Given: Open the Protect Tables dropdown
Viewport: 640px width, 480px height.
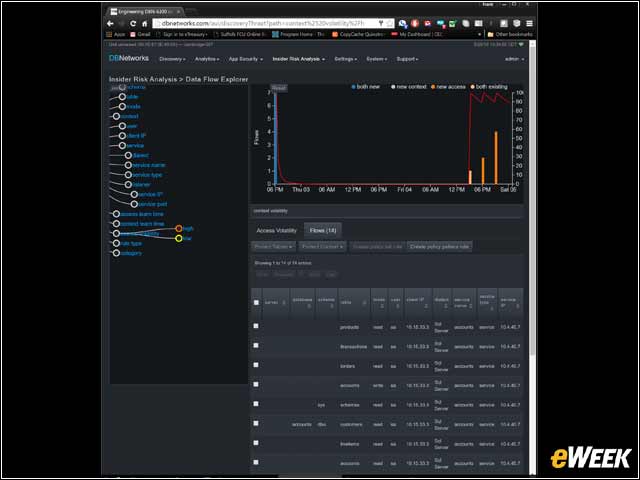Looking at the screenshot, I should click(273, 247).
